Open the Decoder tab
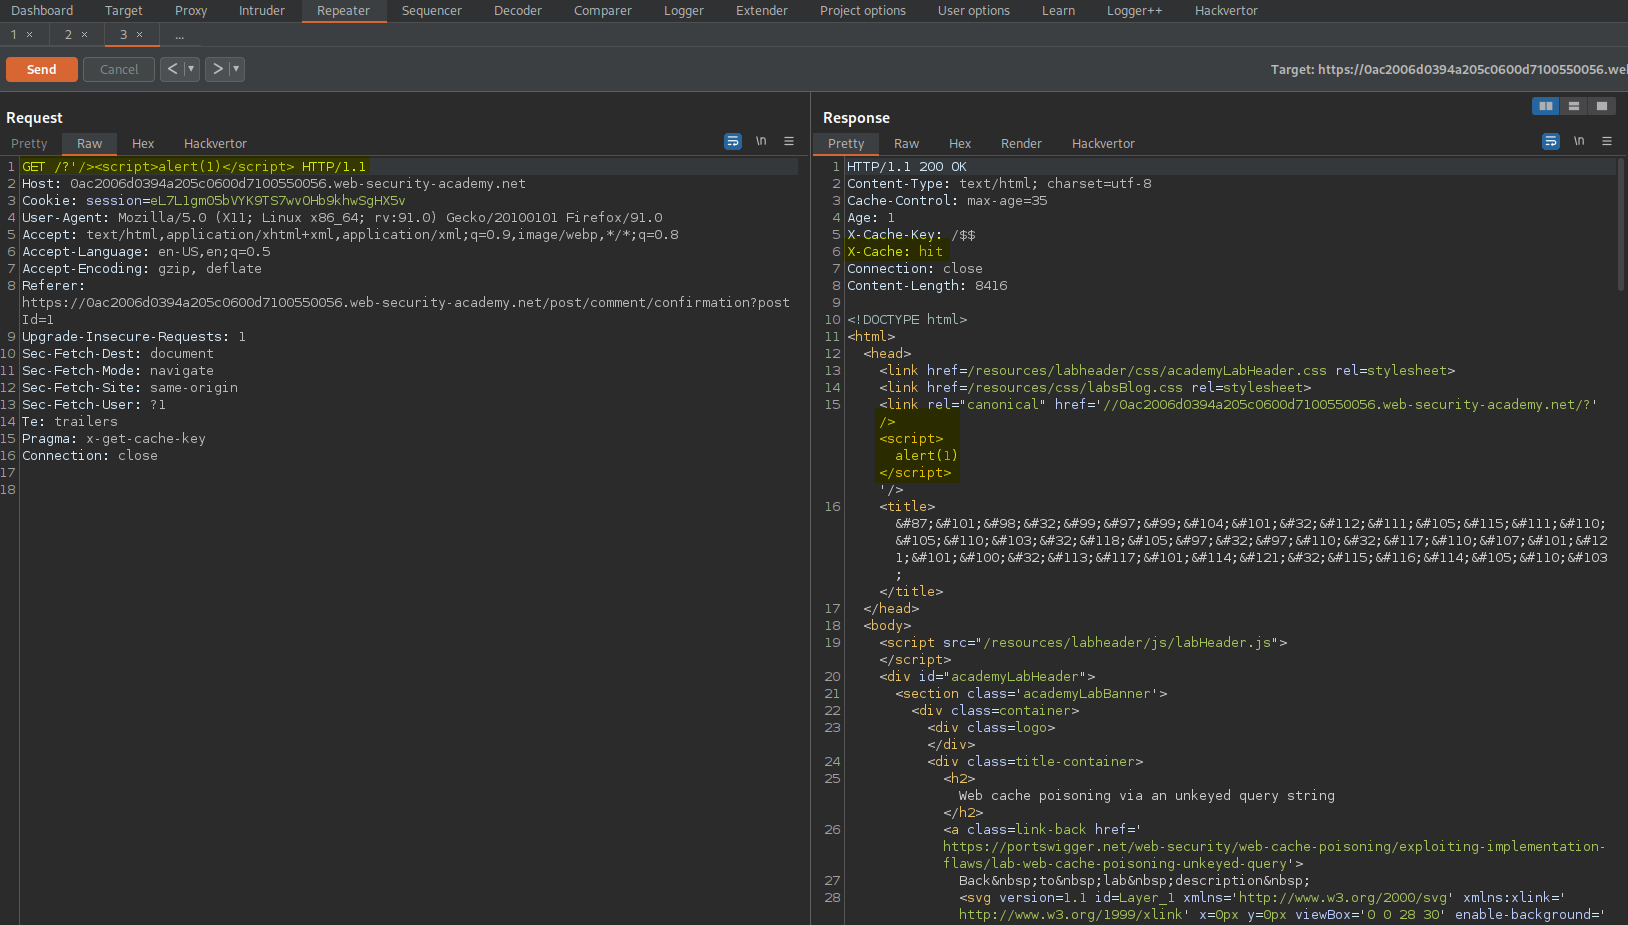Screen dimensions: 1628x925 [x=518, y=11]
